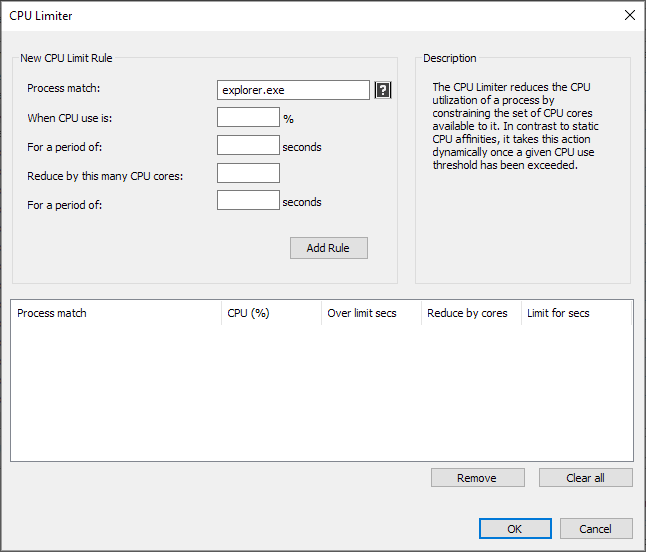This screenshot has height=552, width=646.
Task: Click the Remove button
Action: point(478,478)
